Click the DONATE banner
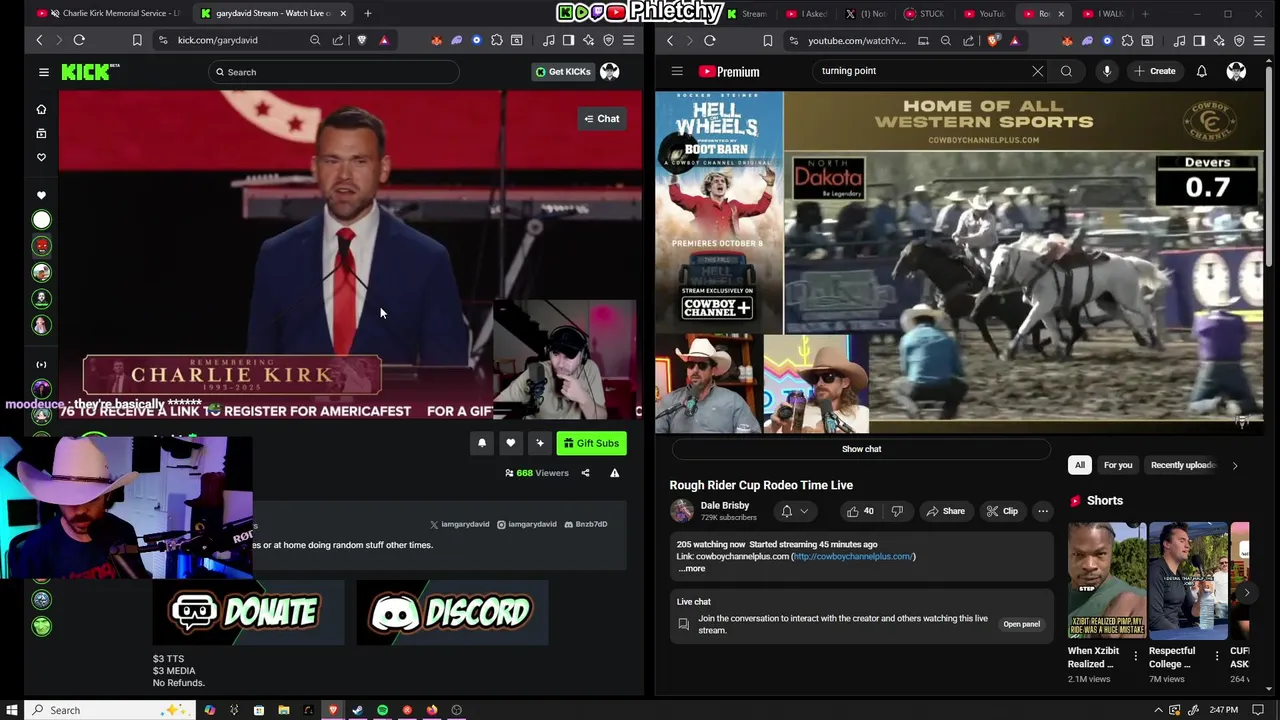1280x720 pixels. click(248, 612)
